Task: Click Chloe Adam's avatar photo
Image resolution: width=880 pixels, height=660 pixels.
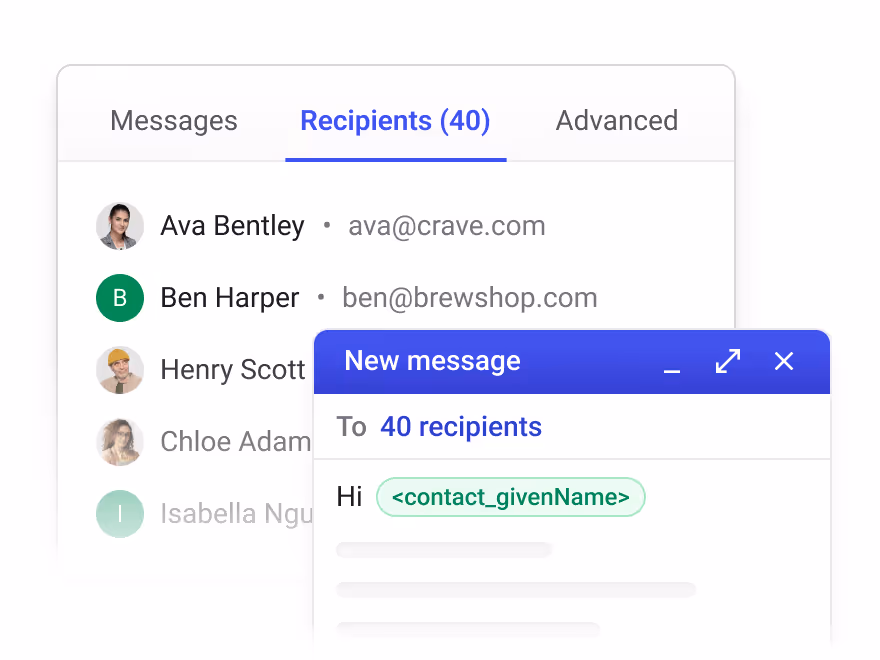Action: pos(120,441)
